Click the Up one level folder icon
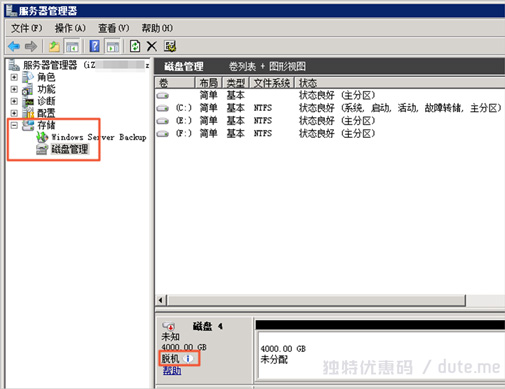Screen dimensions: 505x389 pyautogui.click(x=54, y=46)
